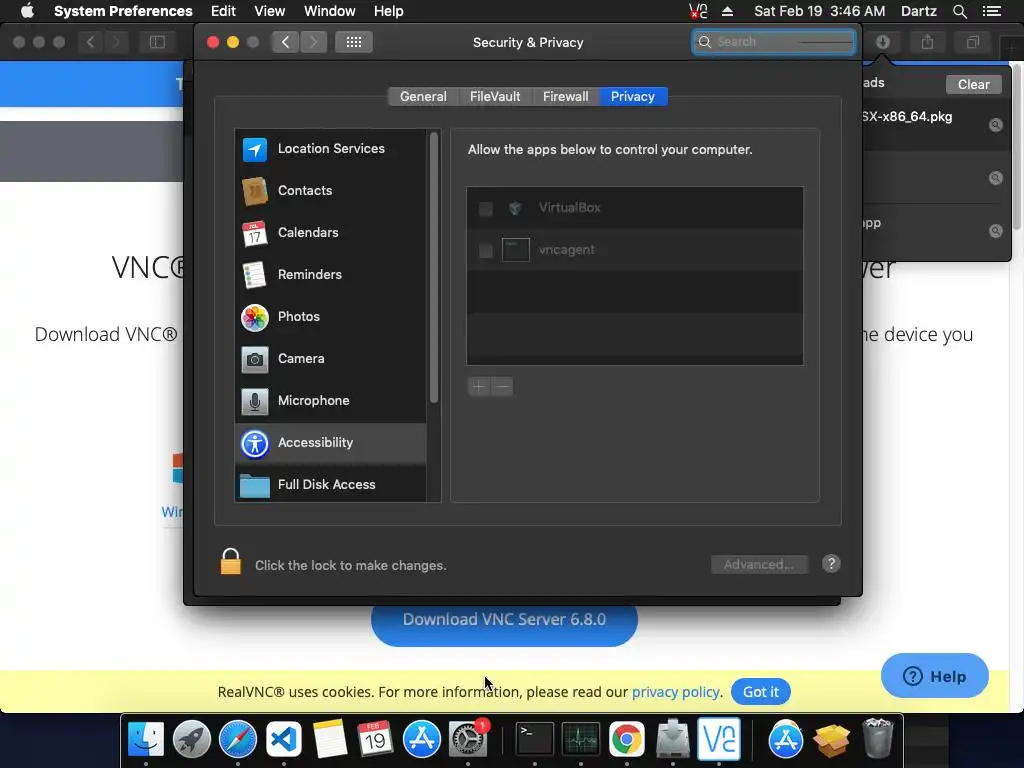Select Calendars in privacy list

coord(330,232)
